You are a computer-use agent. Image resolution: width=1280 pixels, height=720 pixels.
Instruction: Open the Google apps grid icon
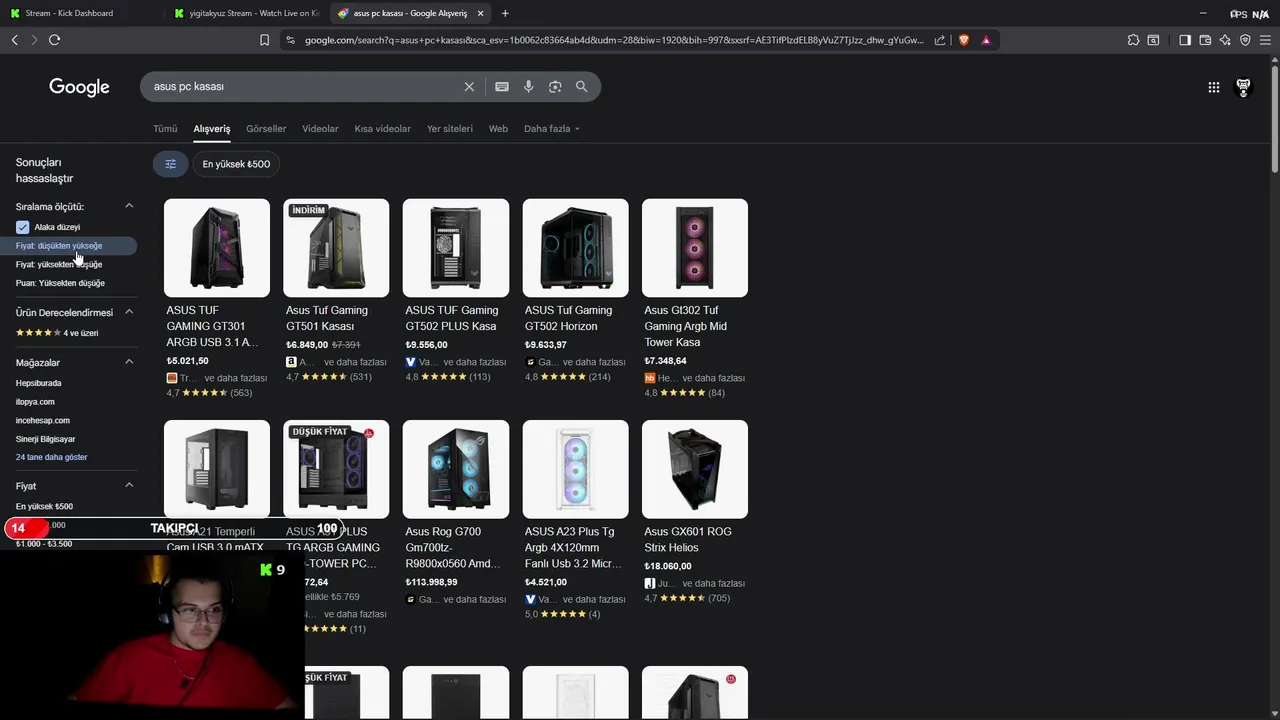point(1213,87)
